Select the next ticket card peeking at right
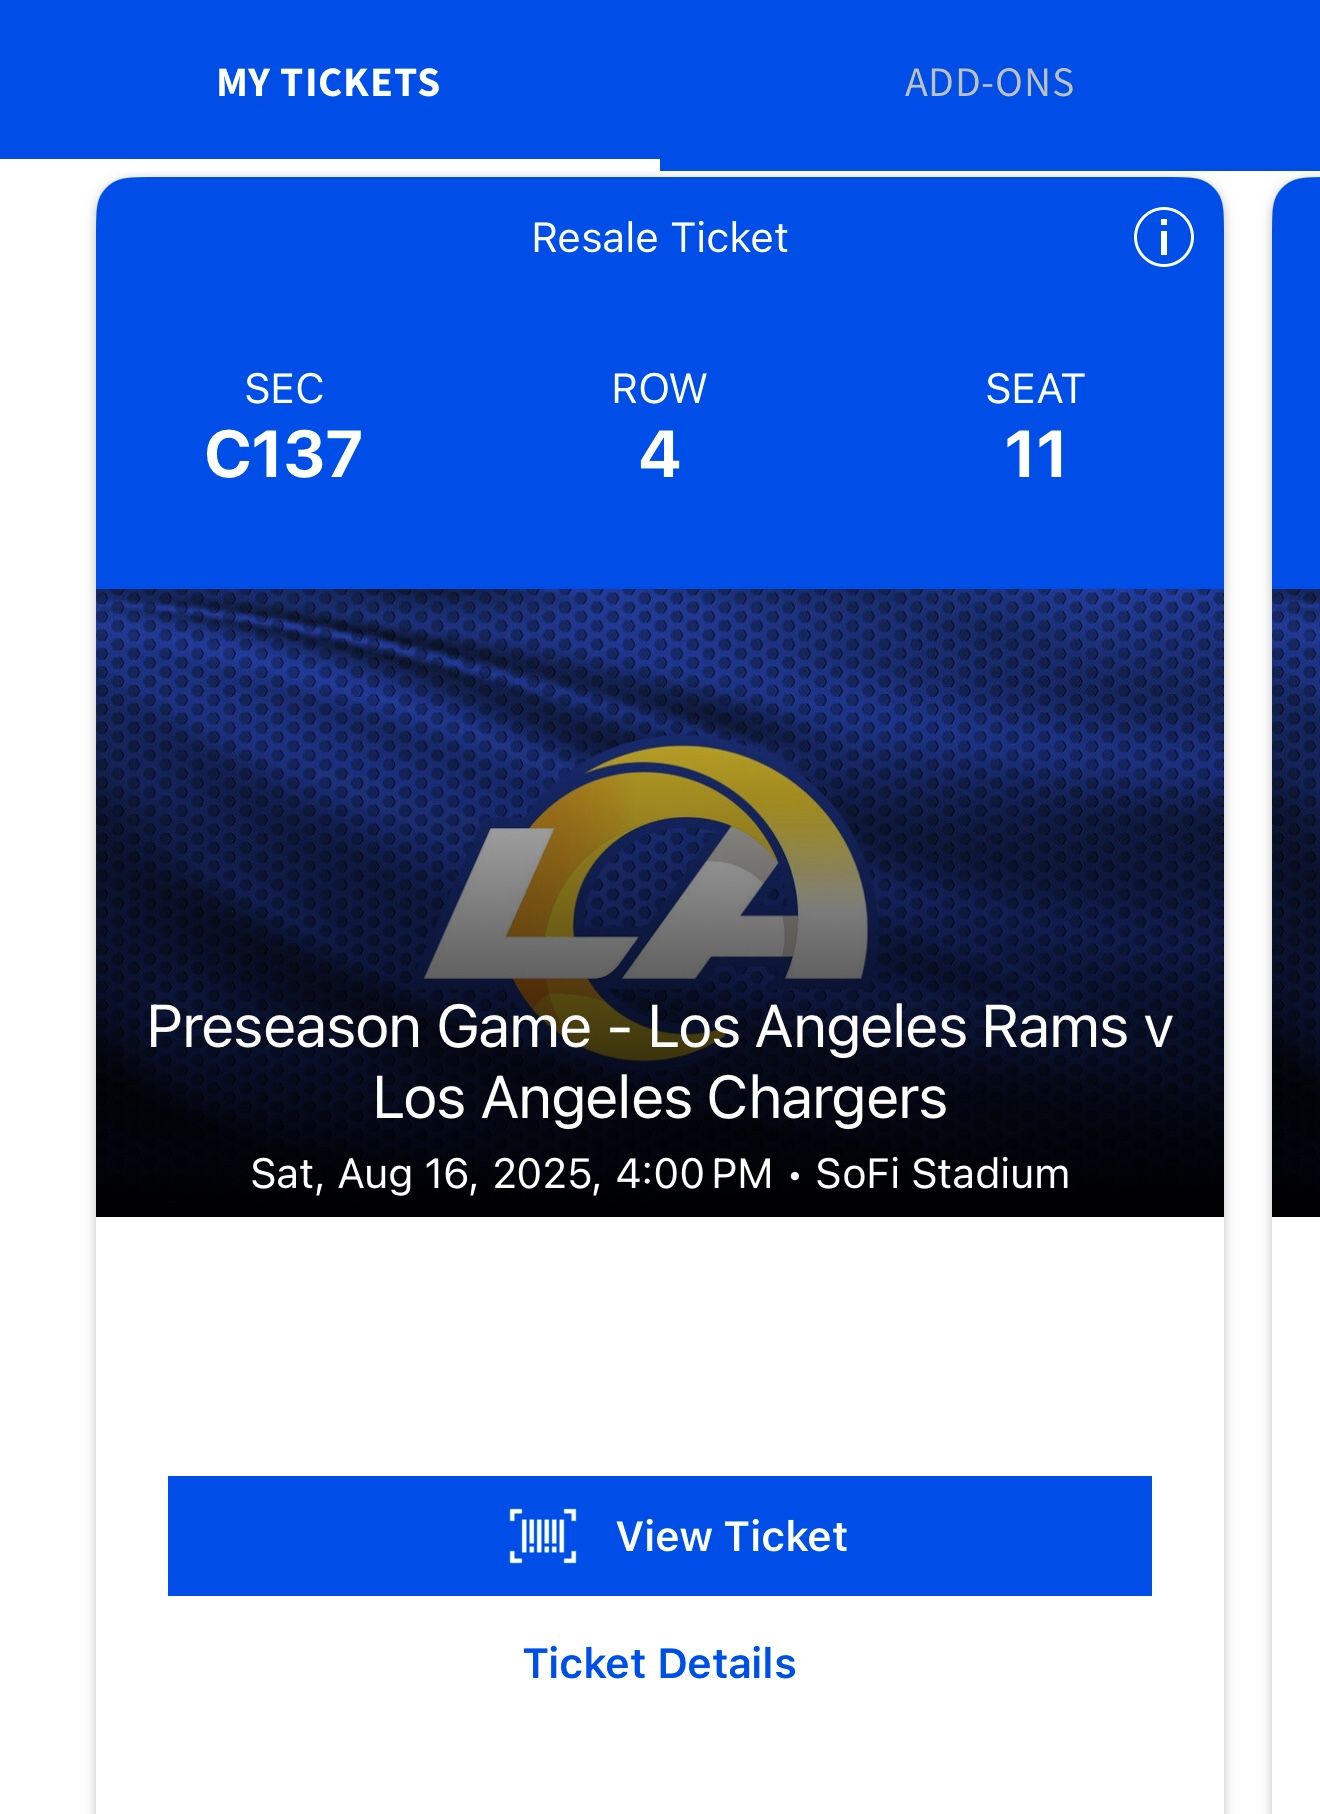This screenshot has height=1814, width=1320. (1297, 700)
